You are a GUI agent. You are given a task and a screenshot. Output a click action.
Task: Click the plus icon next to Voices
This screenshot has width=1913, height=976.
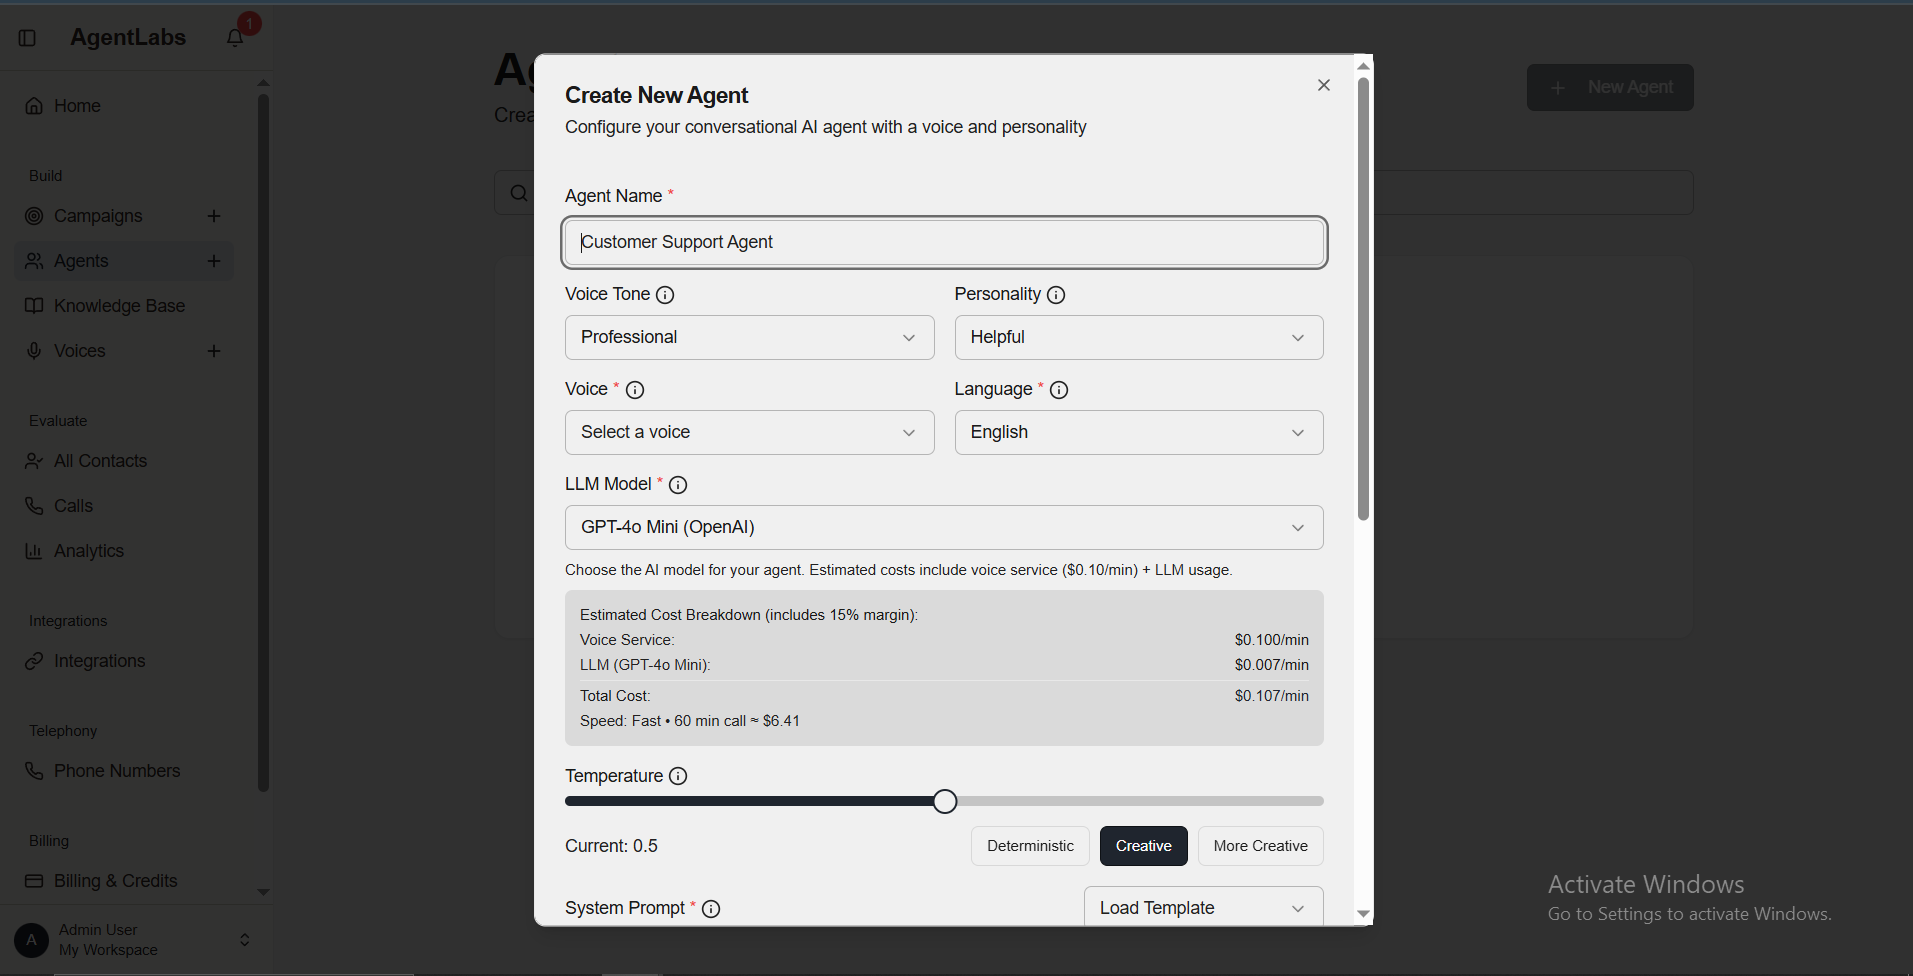[x=214, y=350]
